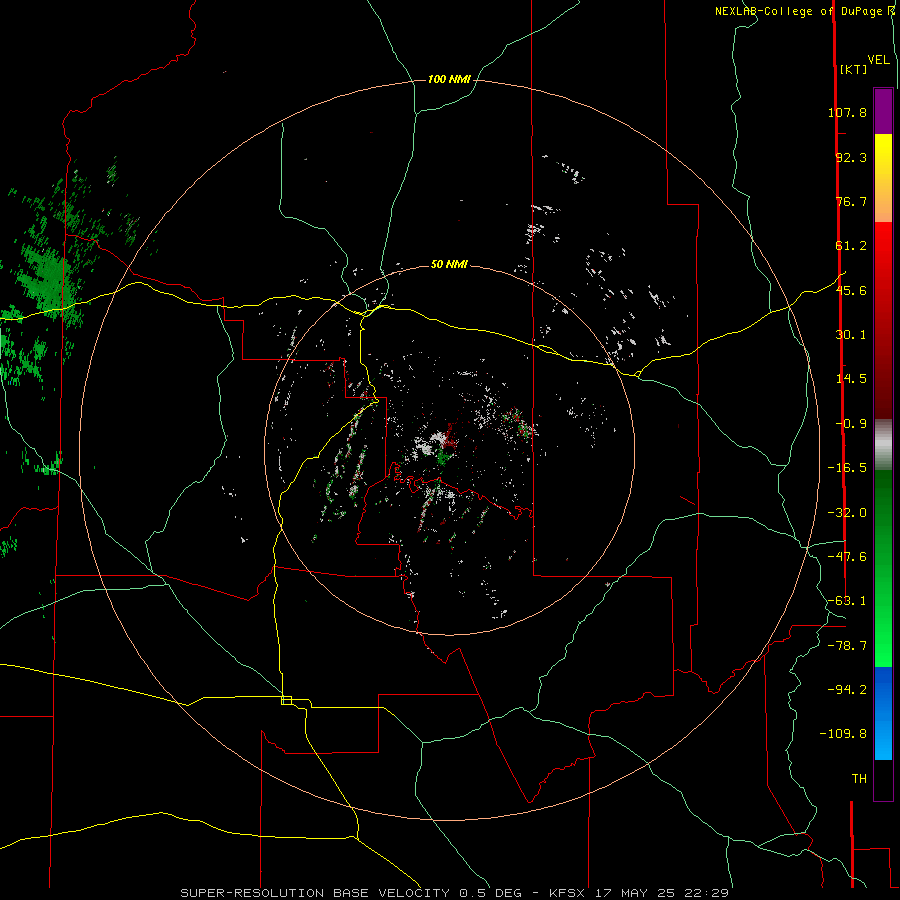Pick the green segment of the velocity scale
The image size is (900, 900).
click(883, 568)
